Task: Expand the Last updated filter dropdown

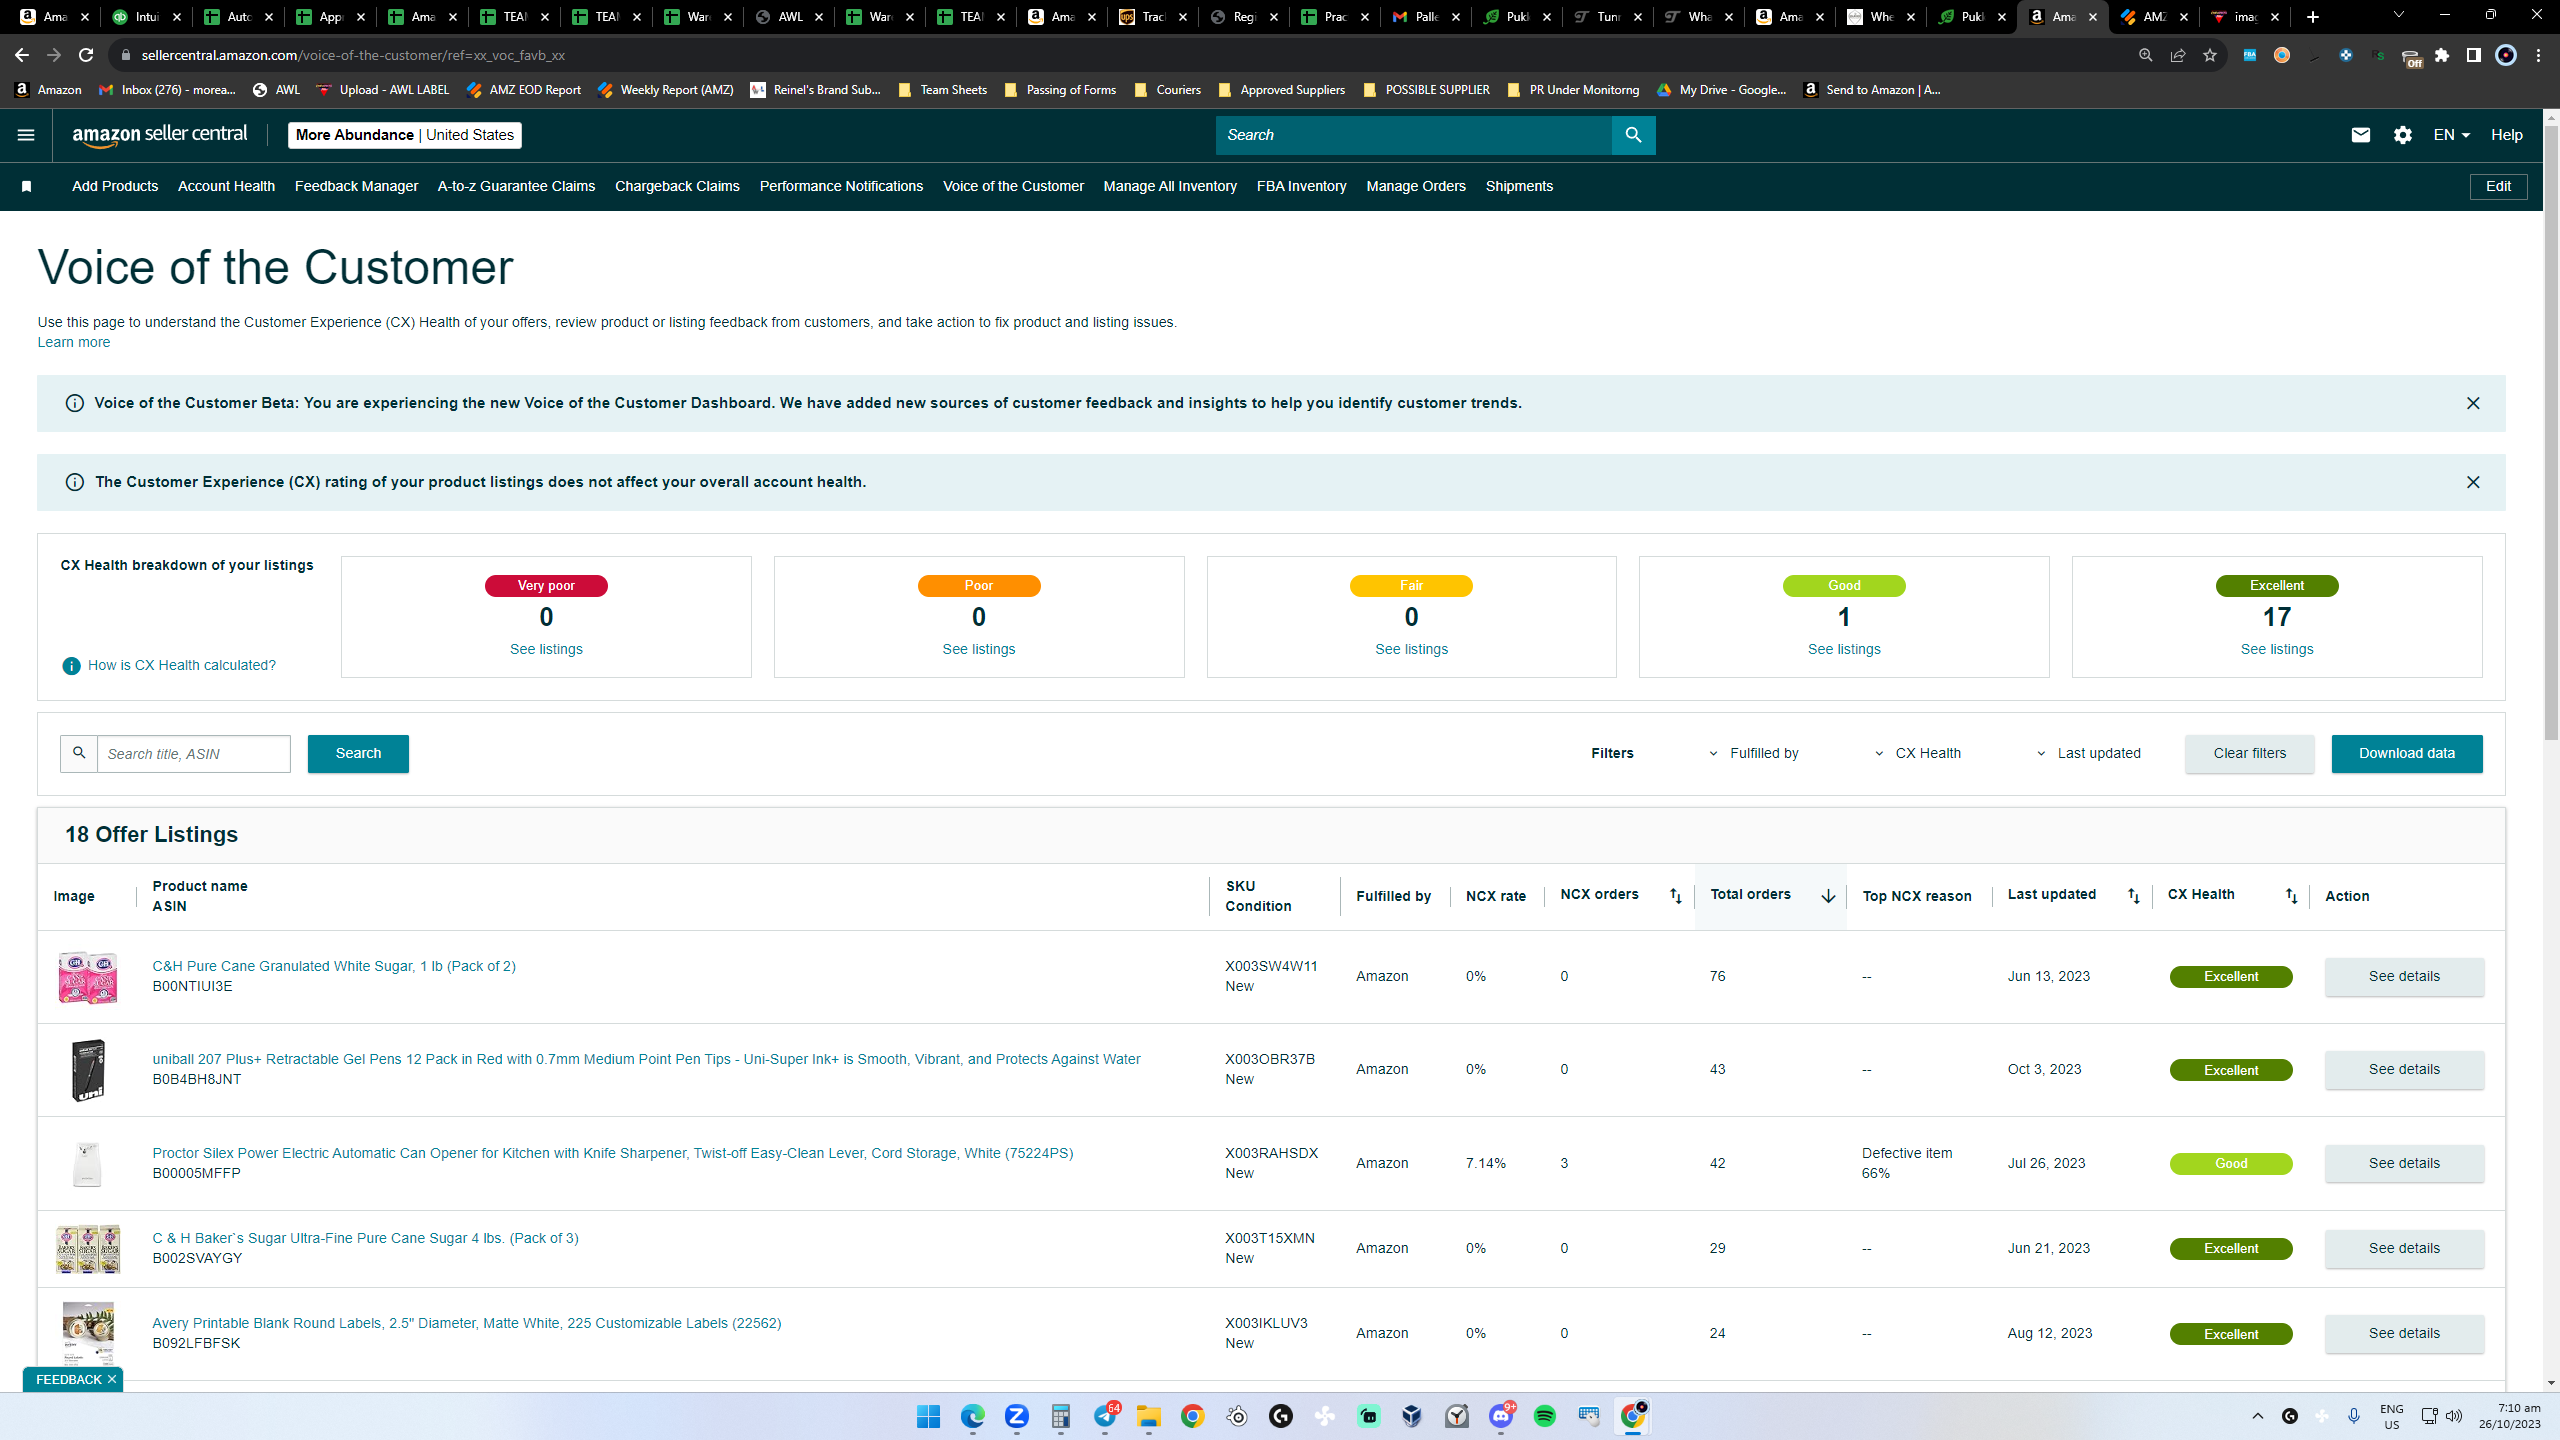Action: (x=2089, y=754)
